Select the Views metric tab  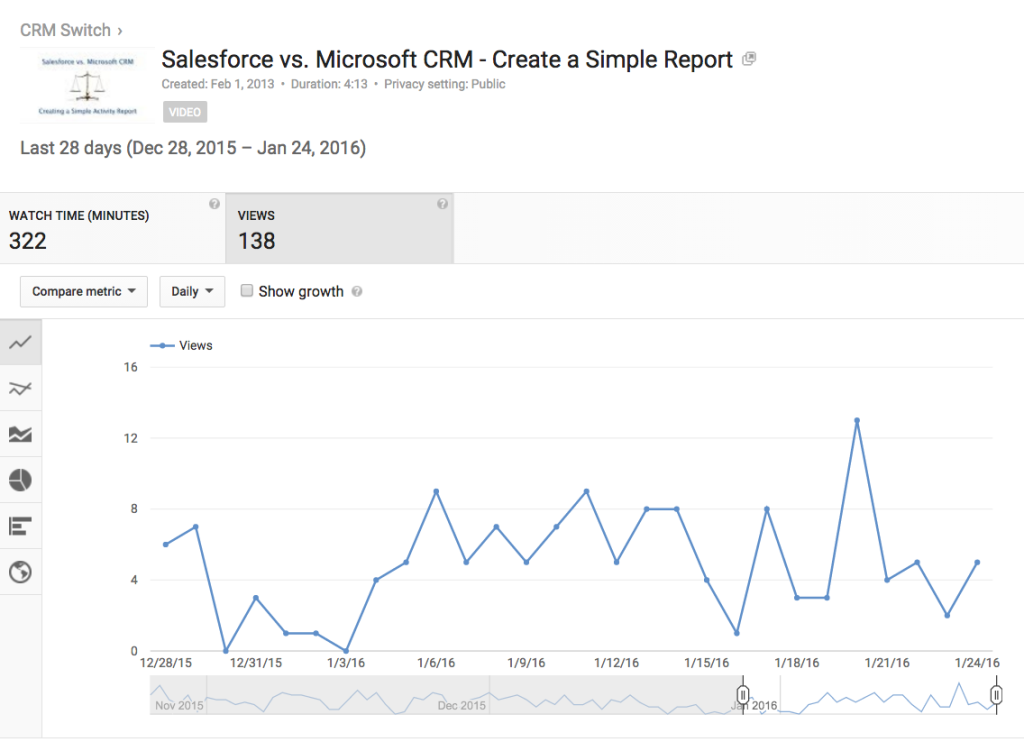pos(340,229)
